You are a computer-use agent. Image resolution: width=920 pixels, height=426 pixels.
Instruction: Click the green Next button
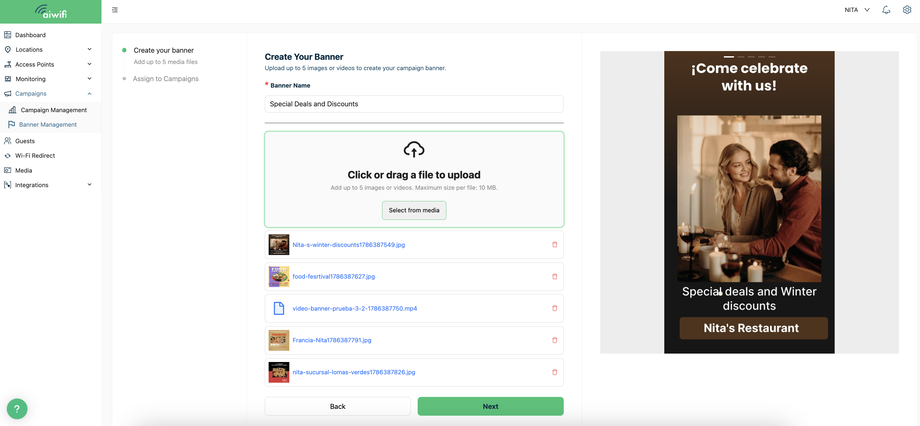(x=491, y=406)
